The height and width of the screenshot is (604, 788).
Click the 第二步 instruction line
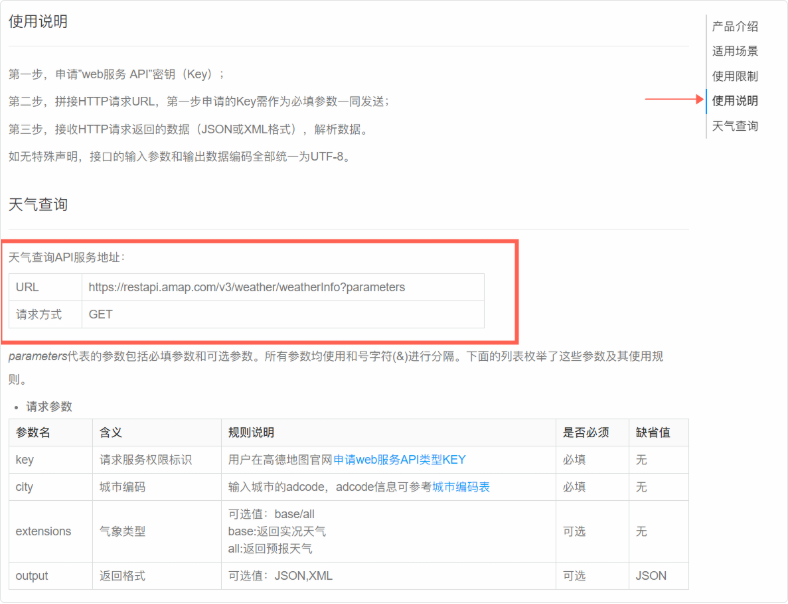[x=199, y=102]
